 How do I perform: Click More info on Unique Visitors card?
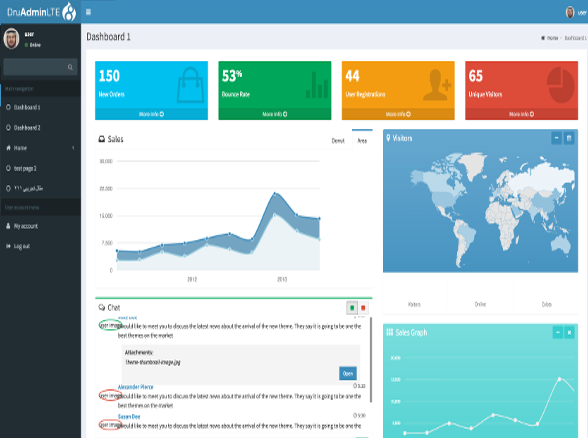click(x=521, y=114)
